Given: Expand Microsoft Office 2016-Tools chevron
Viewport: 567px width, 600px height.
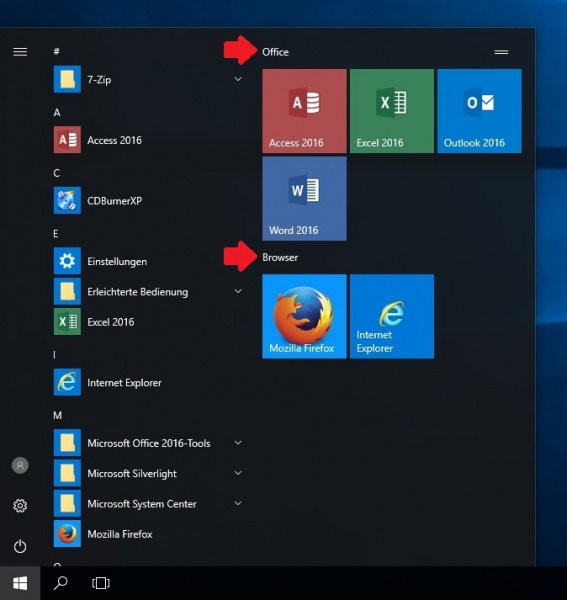Looking at the screenshot, I should pyautogui.click(x=238, y=443).
